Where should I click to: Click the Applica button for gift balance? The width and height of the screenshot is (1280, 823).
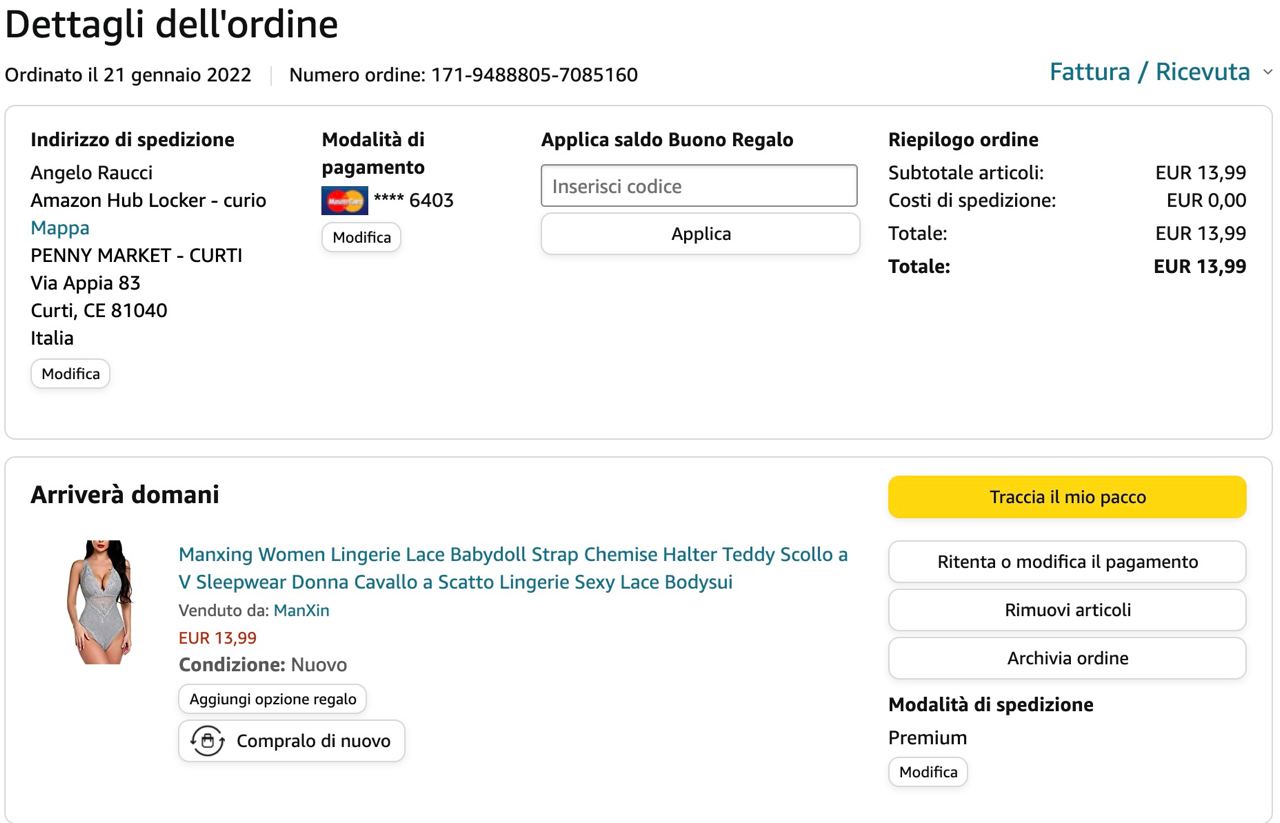(x=700, y=234)
